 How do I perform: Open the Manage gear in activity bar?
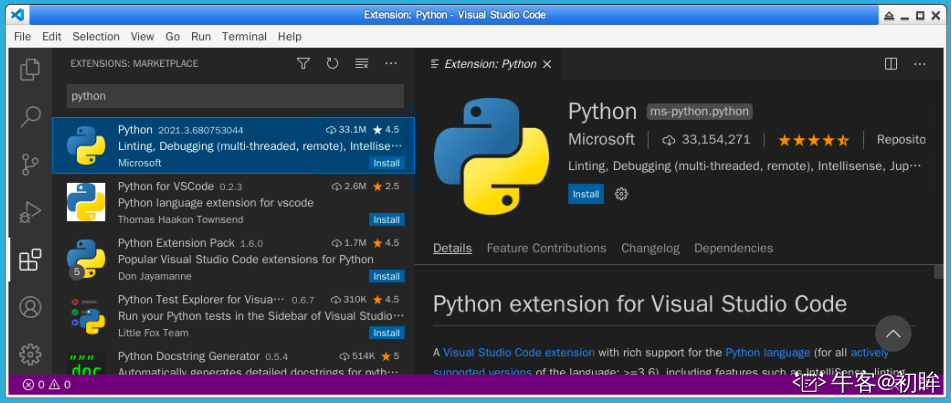(30, 354)
